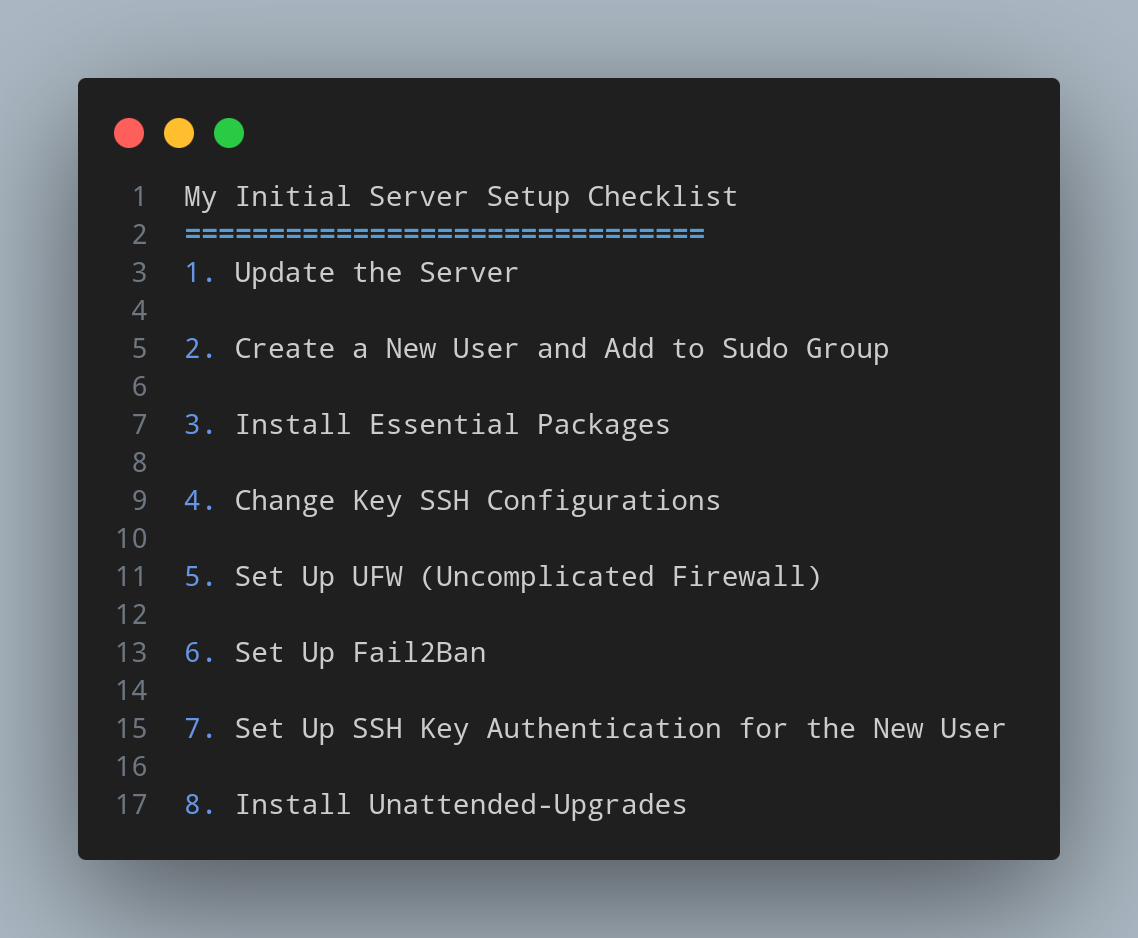Click the red traffic light circle
The image size is (1138, 938).
pos(129,132)
